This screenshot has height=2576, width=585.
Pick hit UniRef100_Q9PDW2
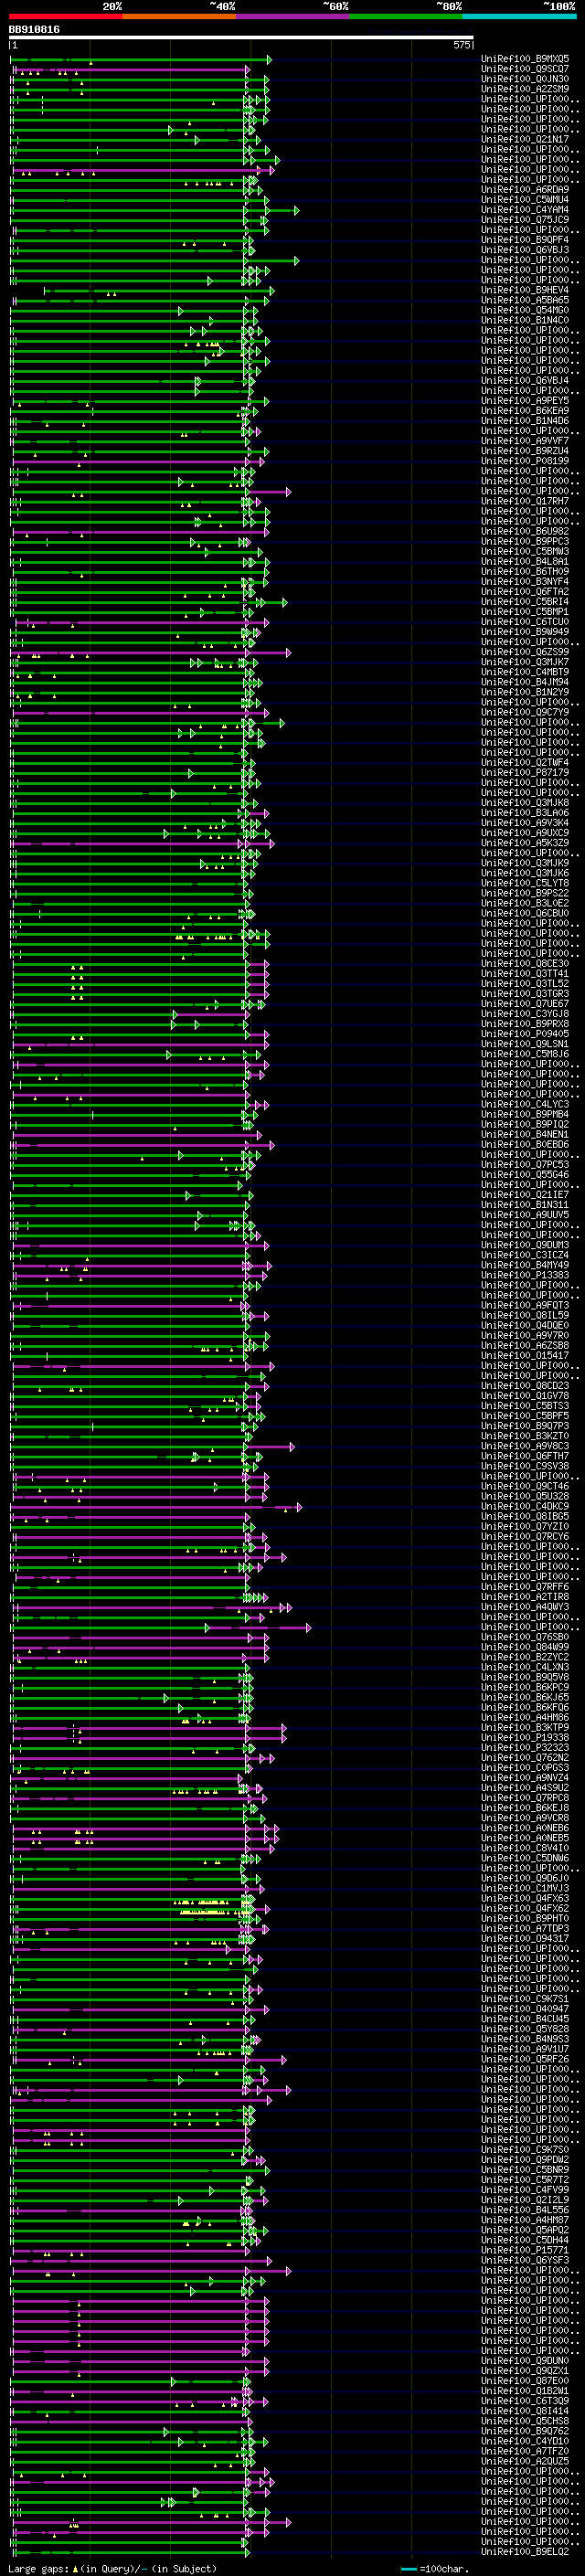(x=525, y=2160)
